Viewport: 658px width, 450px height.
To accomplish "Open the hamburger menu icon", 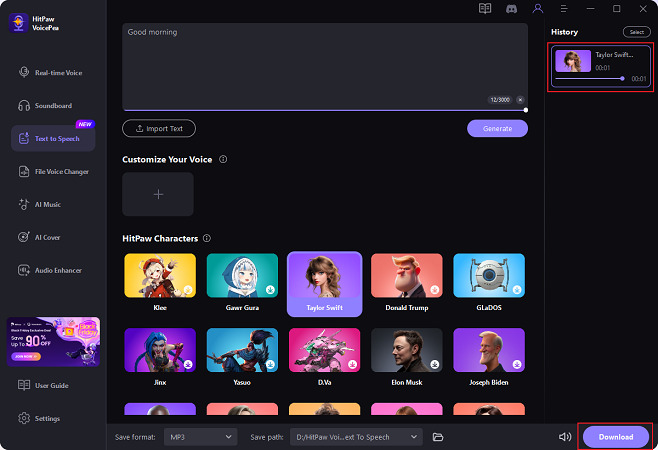I will click(x=564, y=8).
